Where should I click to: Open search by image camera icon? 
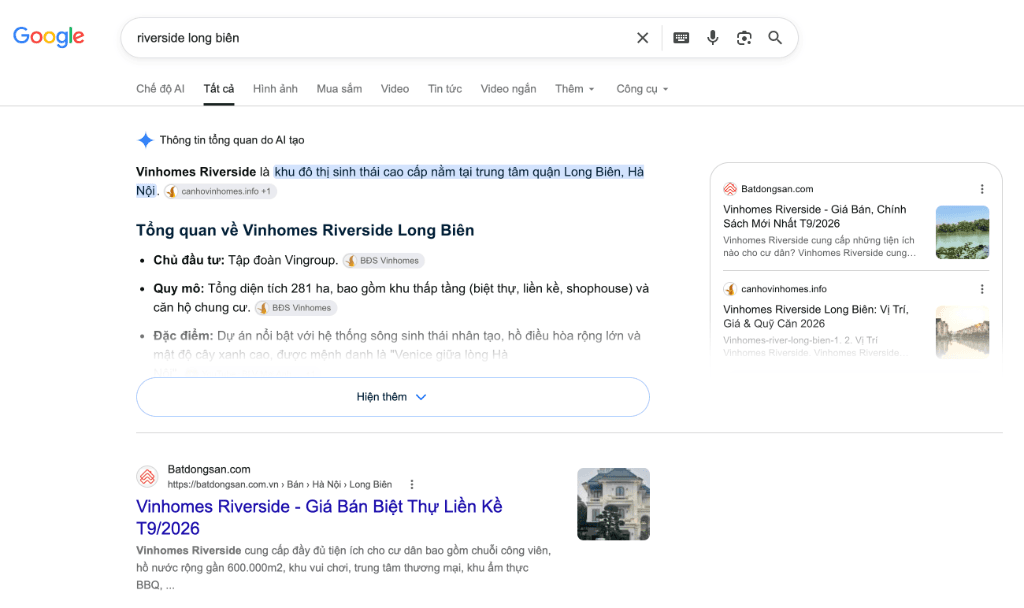[x=744, y=38]
